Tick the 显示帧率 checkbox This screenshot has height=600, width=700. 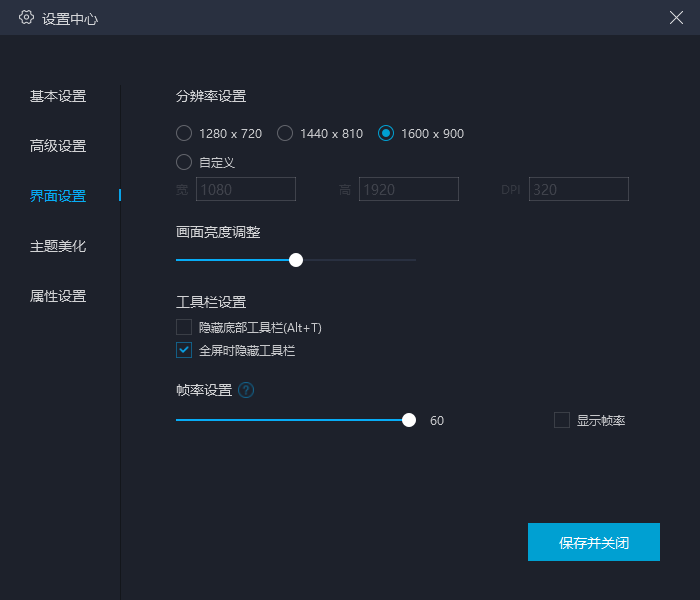tap(562, 420)
